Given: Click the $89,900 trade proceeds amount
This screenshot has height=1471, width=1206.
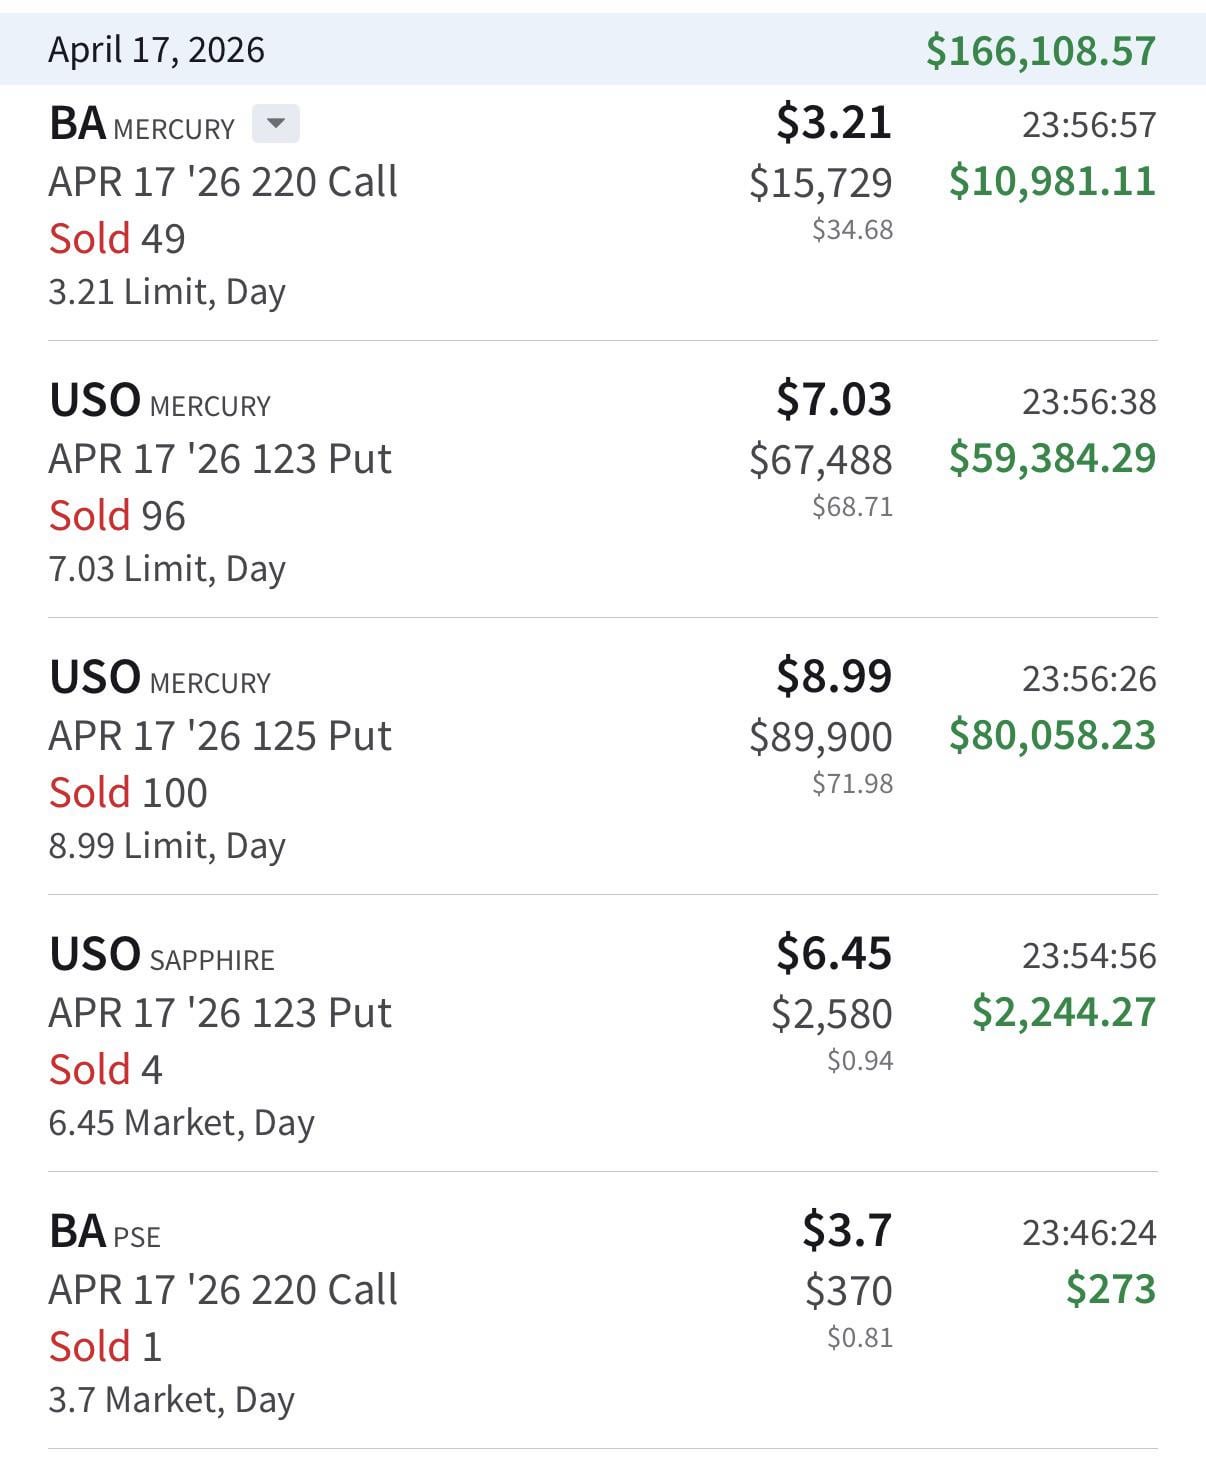Looking at the screenshot, I should (x=820, y=737).
